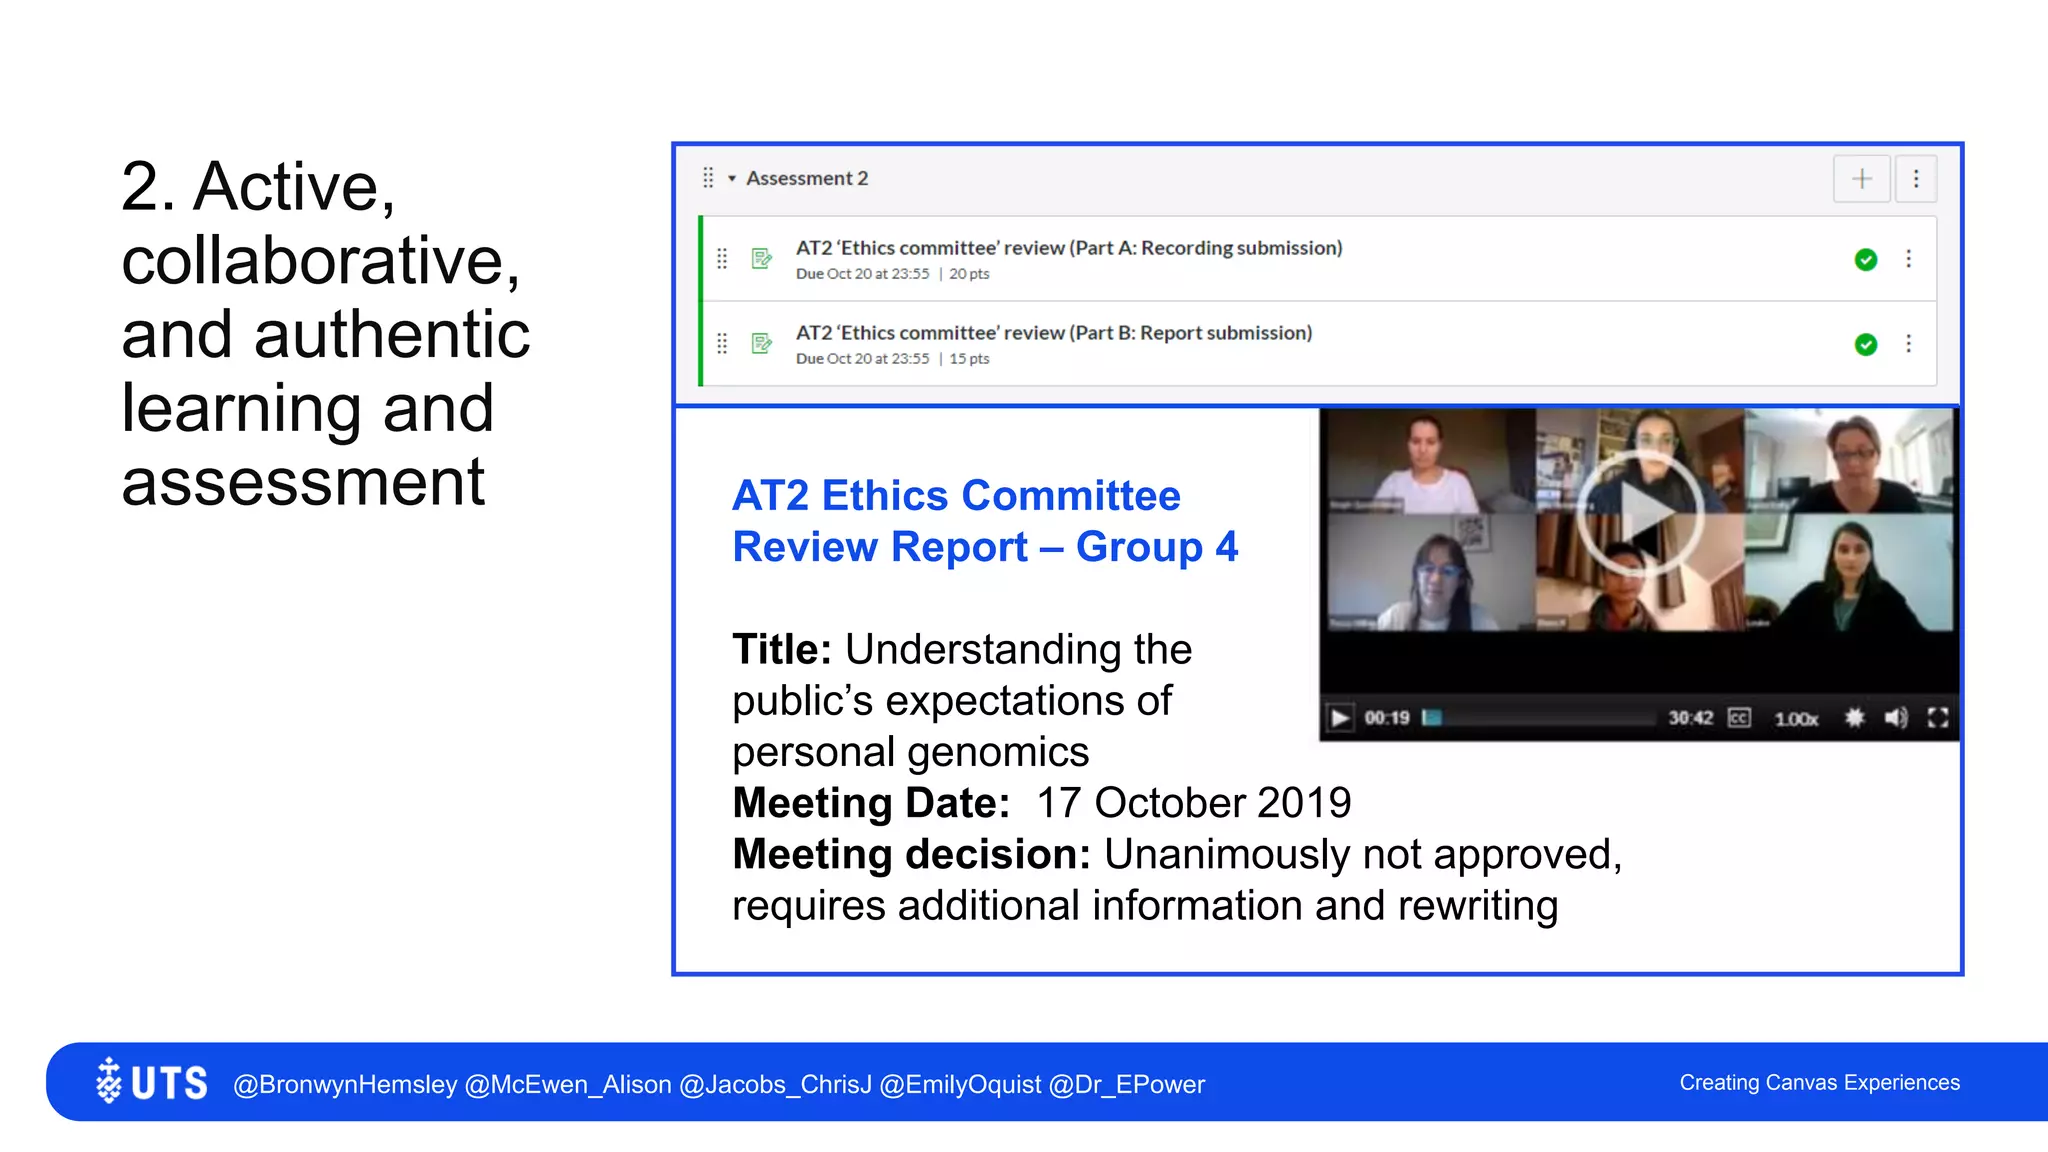Click the 'Meeting decision:' label
This screenshot has height=1152, width=2048.
pyautogui.click(x=911, y=855)
